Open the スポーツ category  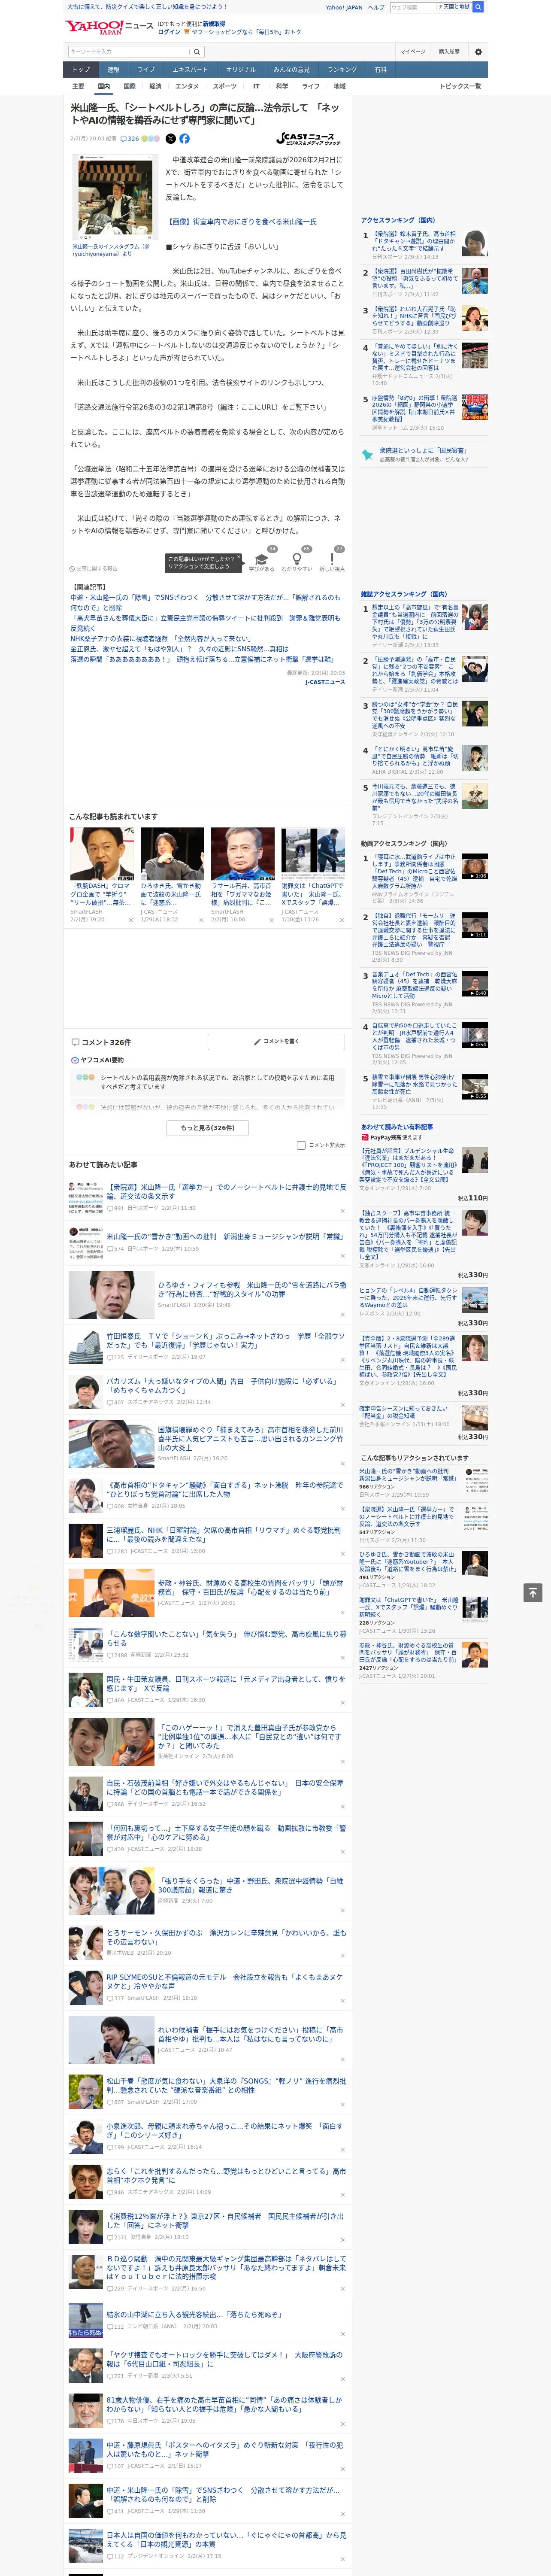(x=225, y=87)
